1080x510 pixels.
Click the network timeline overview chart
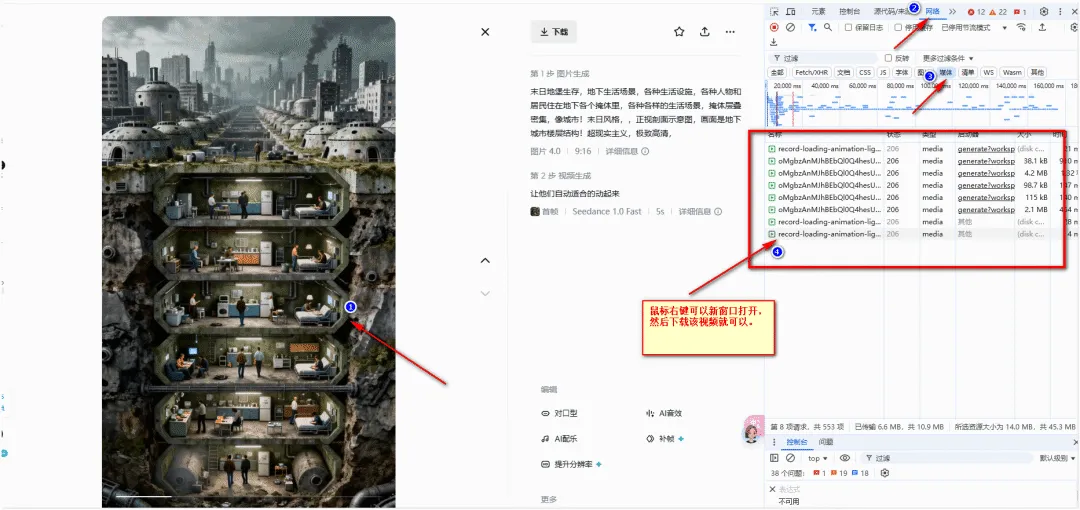coord(922,103)
